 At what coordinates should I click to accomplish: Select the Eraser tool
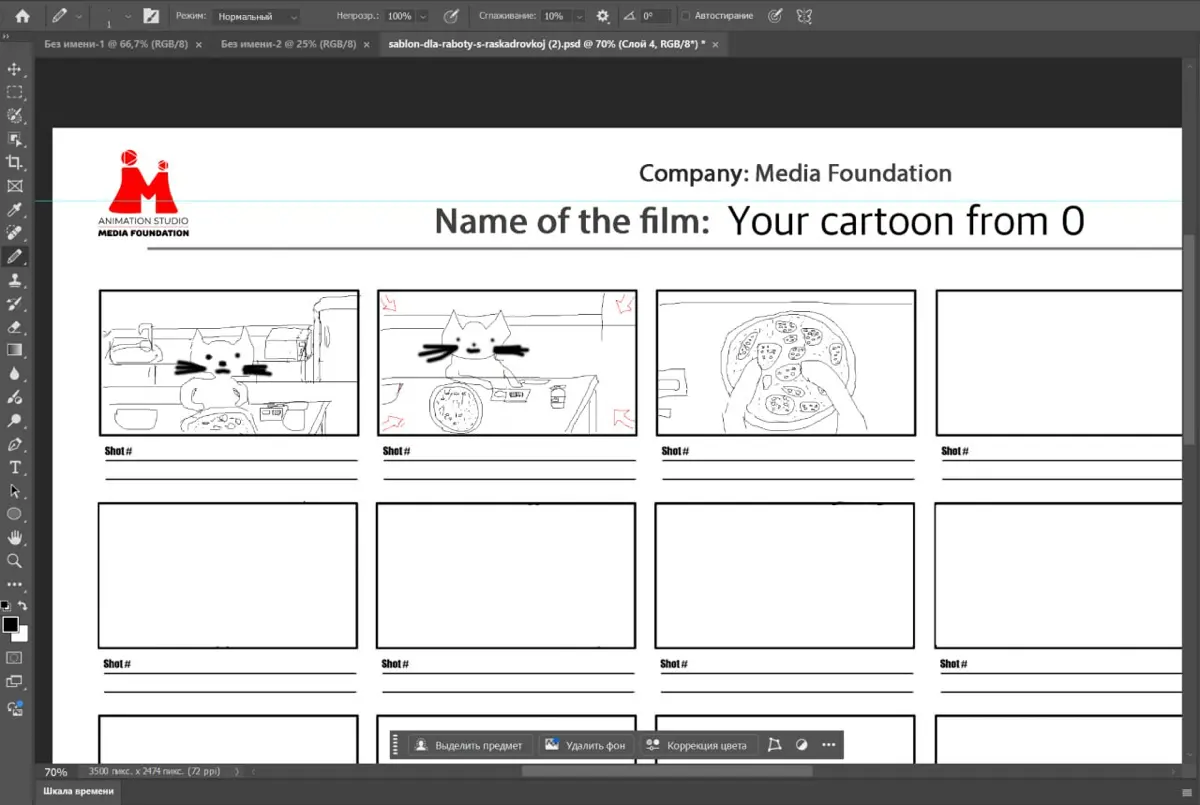(x=15, y=326)
